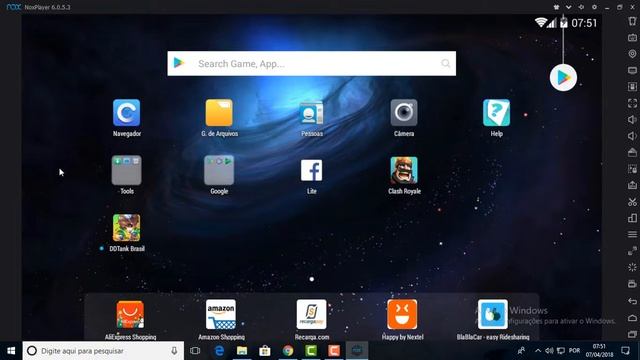Open Happy by Nextel app
Viewport: 640px width, 360px height.
click(x=402, y=315)
